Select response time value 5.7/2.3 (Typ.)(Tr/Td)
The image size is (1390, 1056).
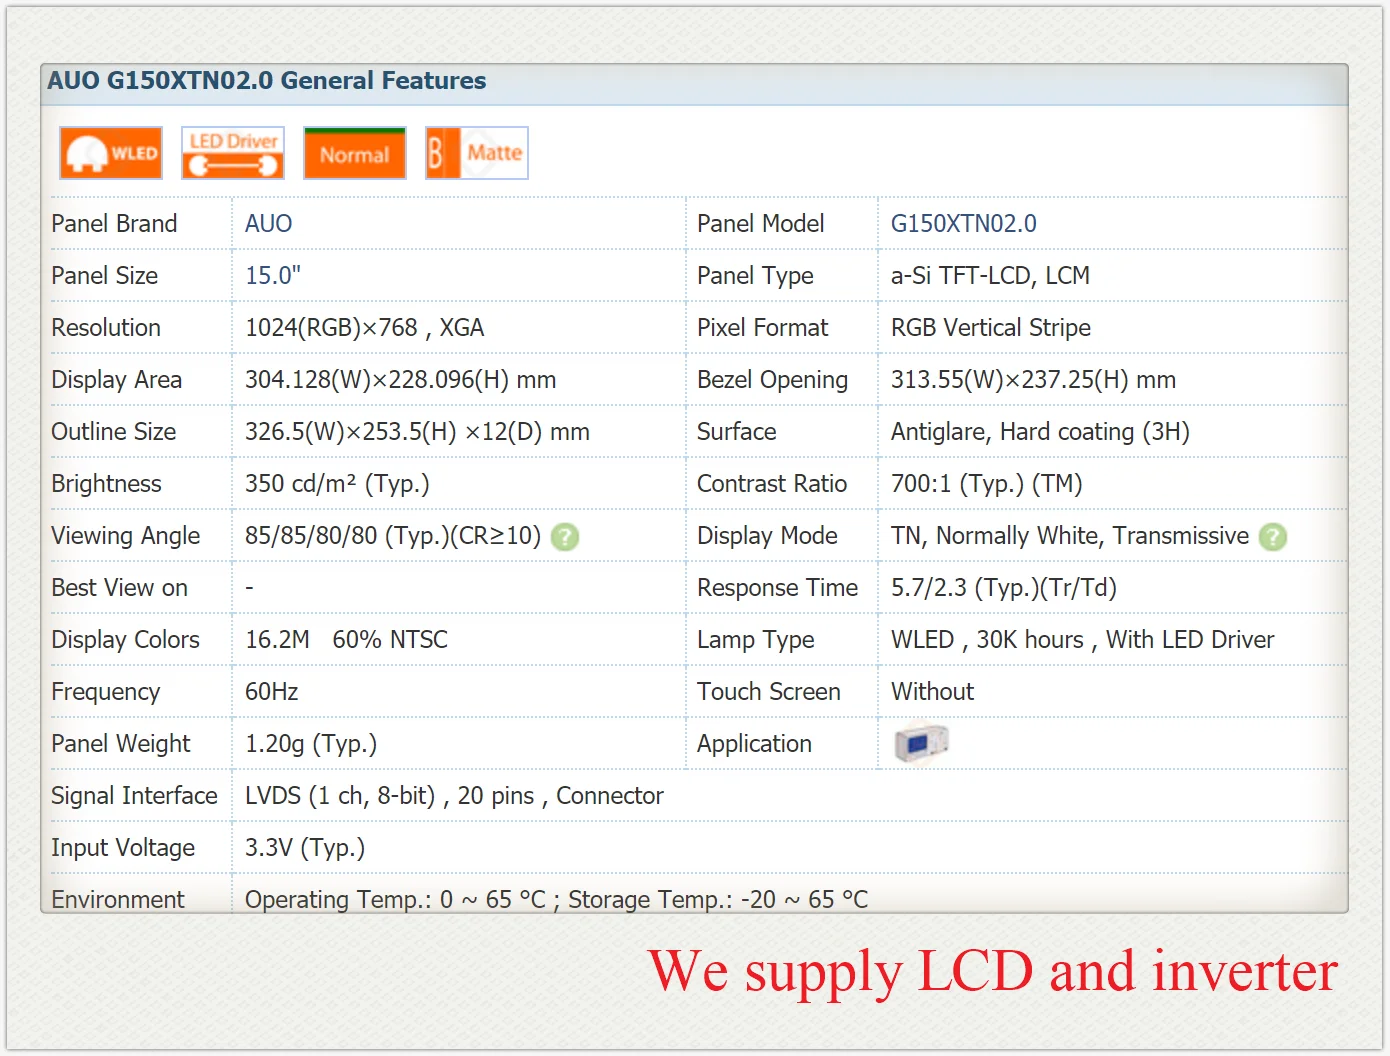1004,588
